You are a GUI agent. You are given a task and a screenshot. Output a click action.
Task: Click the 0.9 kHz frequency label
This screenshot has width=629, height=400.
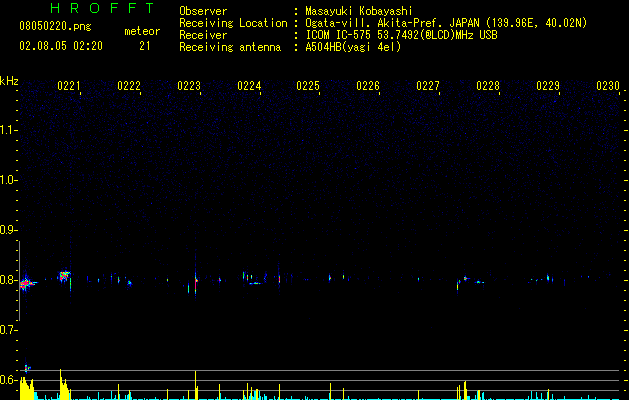click(8, 230)
